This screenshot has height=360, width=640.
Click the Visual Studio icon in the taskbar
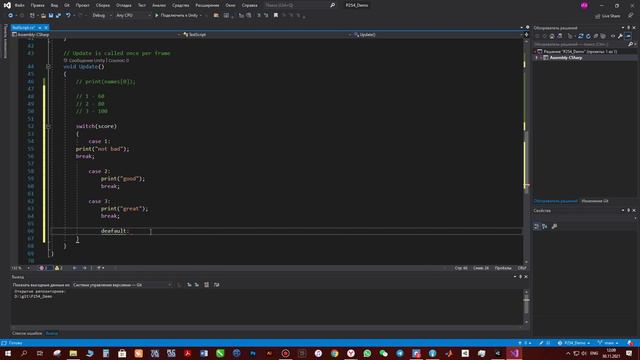pyautogui.click(x=514, y=353)
